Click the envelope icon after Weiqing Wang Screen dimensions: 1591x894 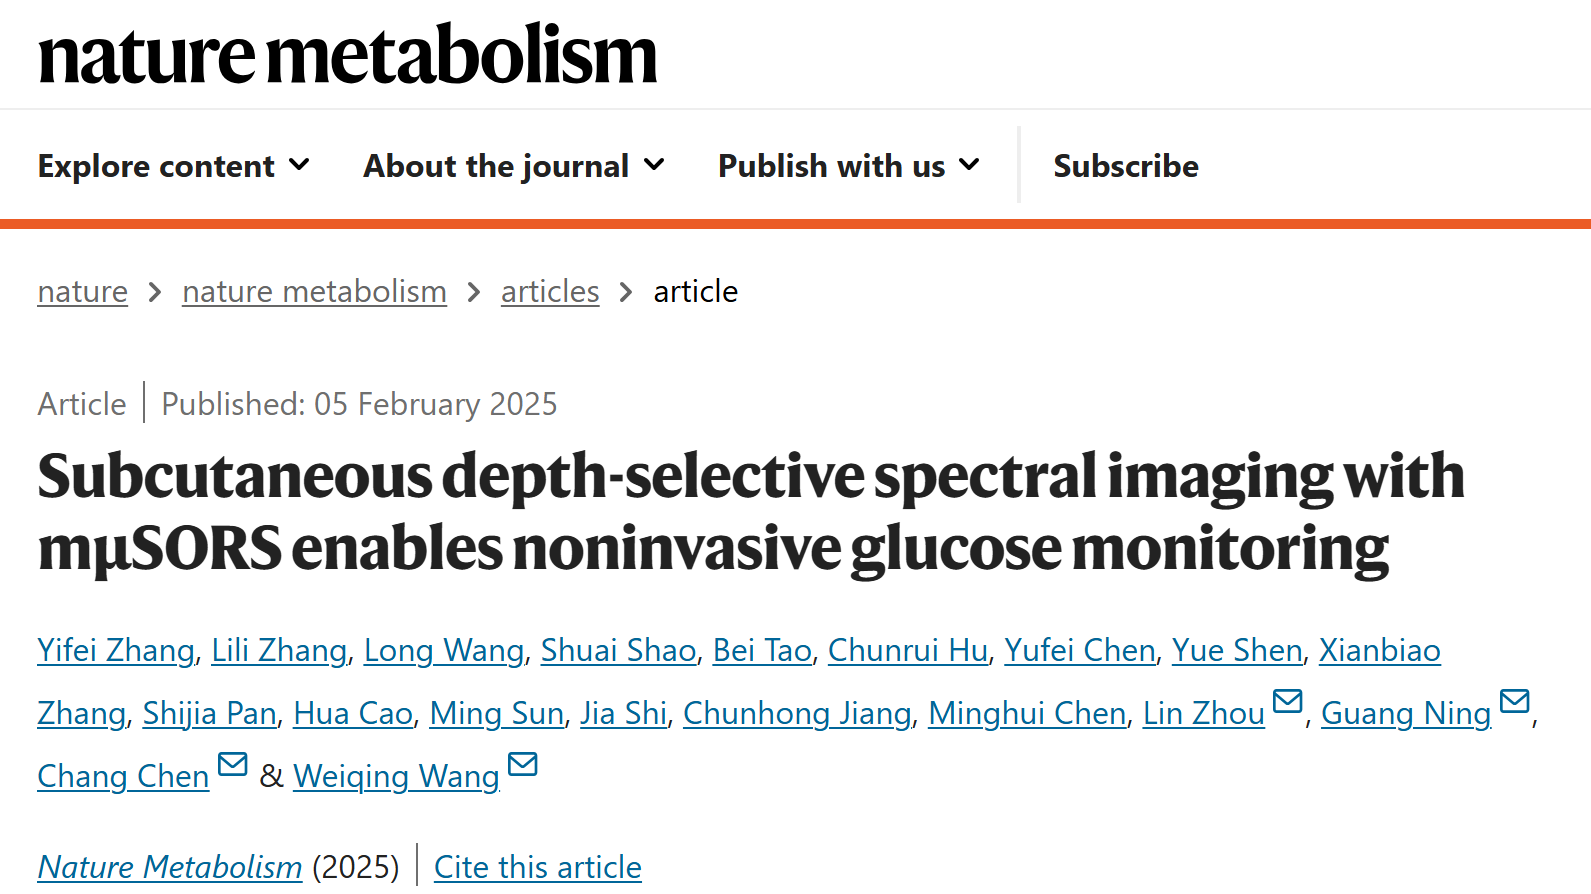[523, 765]
